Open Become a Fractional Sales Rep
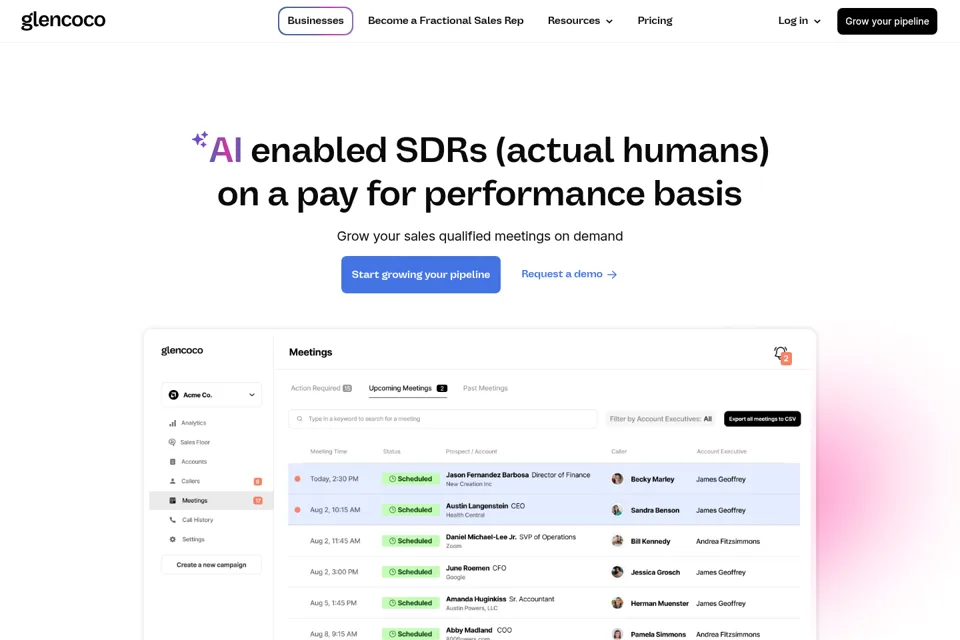Viewport: 960px width, 640px height. tap(446, 21)
